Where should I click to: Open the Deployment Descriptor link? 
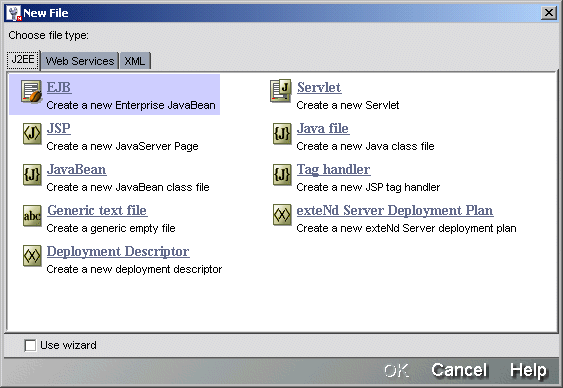point(118,251)
